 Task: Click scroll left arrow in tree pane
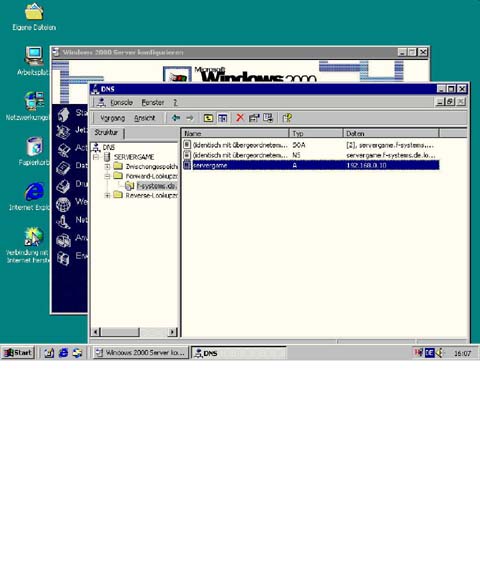coord(96,332)
